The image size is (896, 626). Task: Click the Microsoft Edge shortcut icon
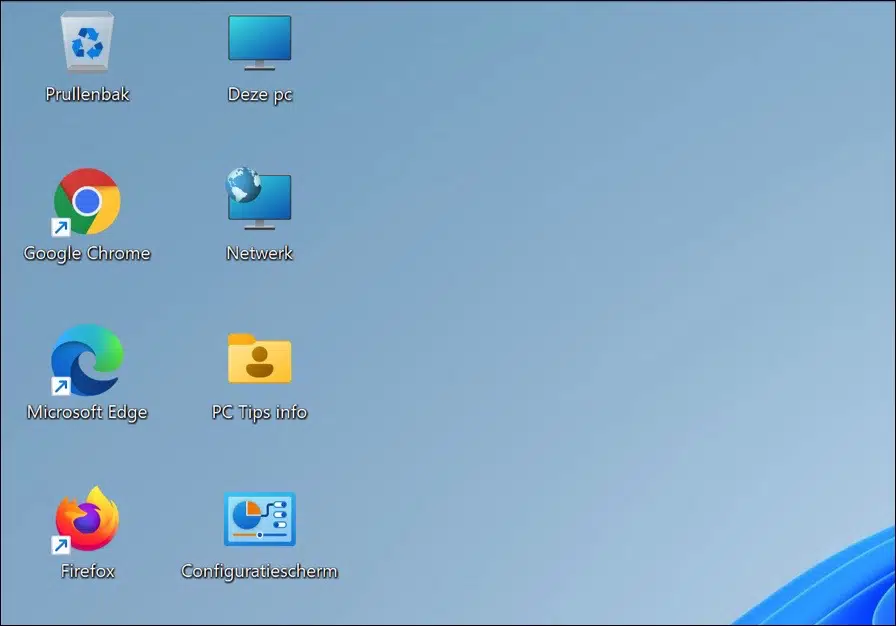click(x=87, y=360)
